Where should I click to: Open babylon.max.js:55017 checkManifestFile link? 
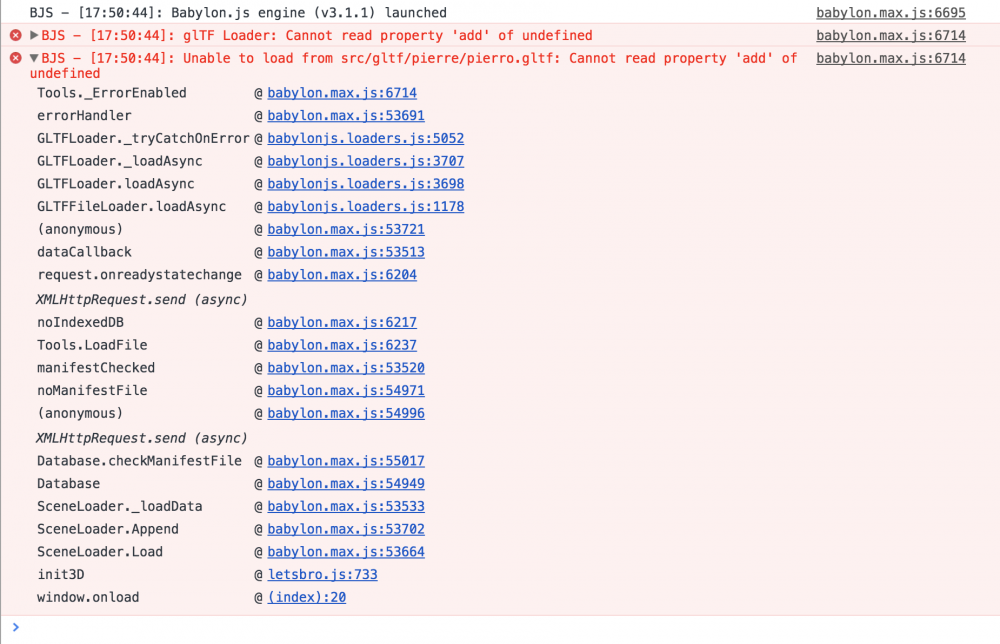pos(346,461)
